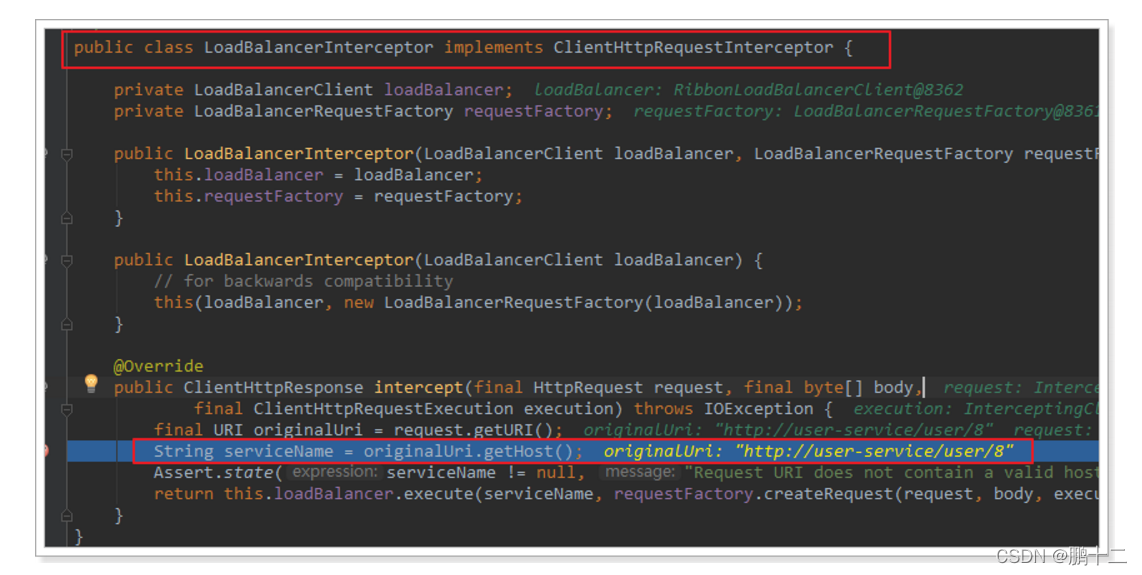Collapse the intercept method body fold marker
This screenshot has height=575, width=1142.
tap(66, 410)
